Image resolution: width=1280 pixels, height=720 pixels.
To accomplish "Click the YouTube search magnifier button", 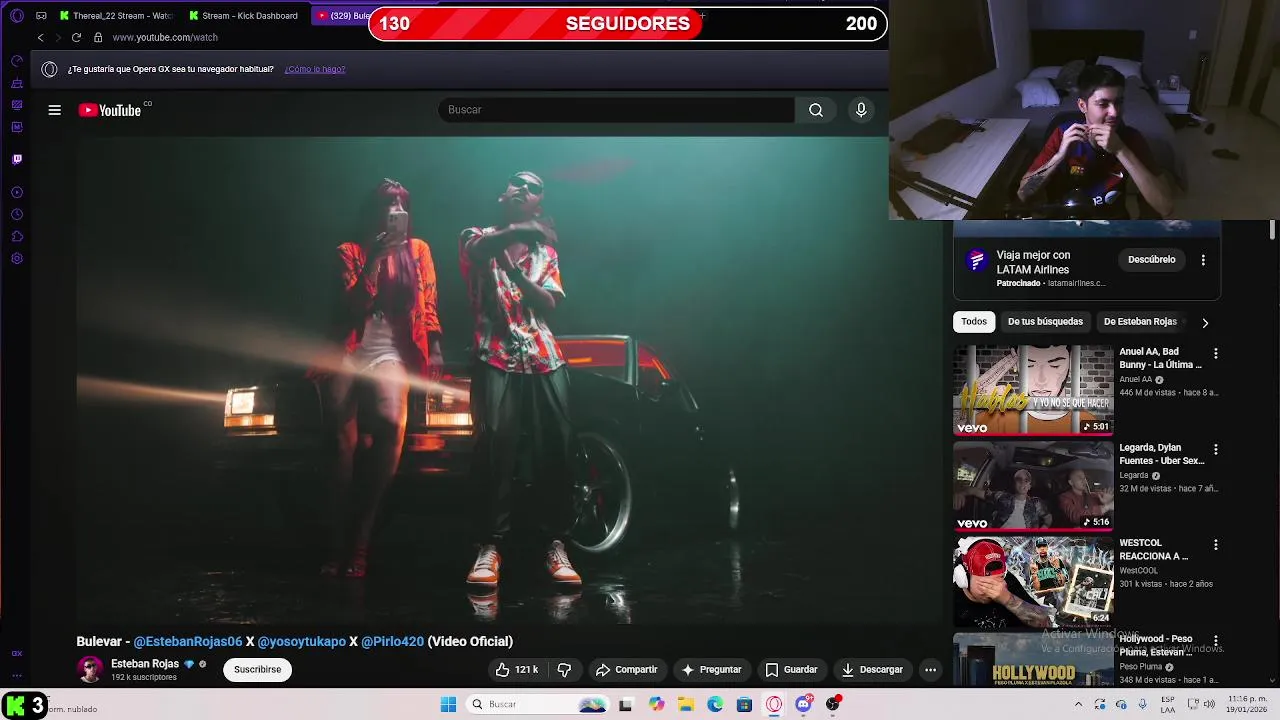I will (x=816, y=110).
